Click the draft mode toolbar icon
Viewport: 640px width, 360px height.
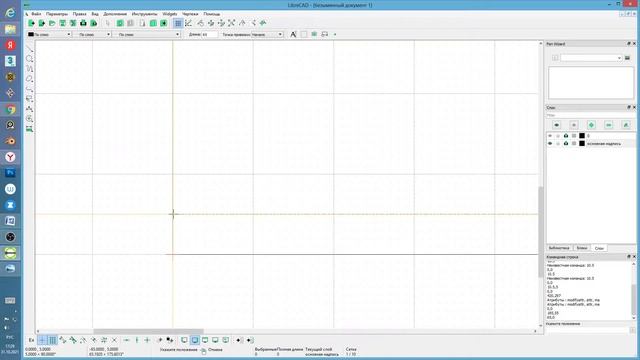(x=188, y=23)
